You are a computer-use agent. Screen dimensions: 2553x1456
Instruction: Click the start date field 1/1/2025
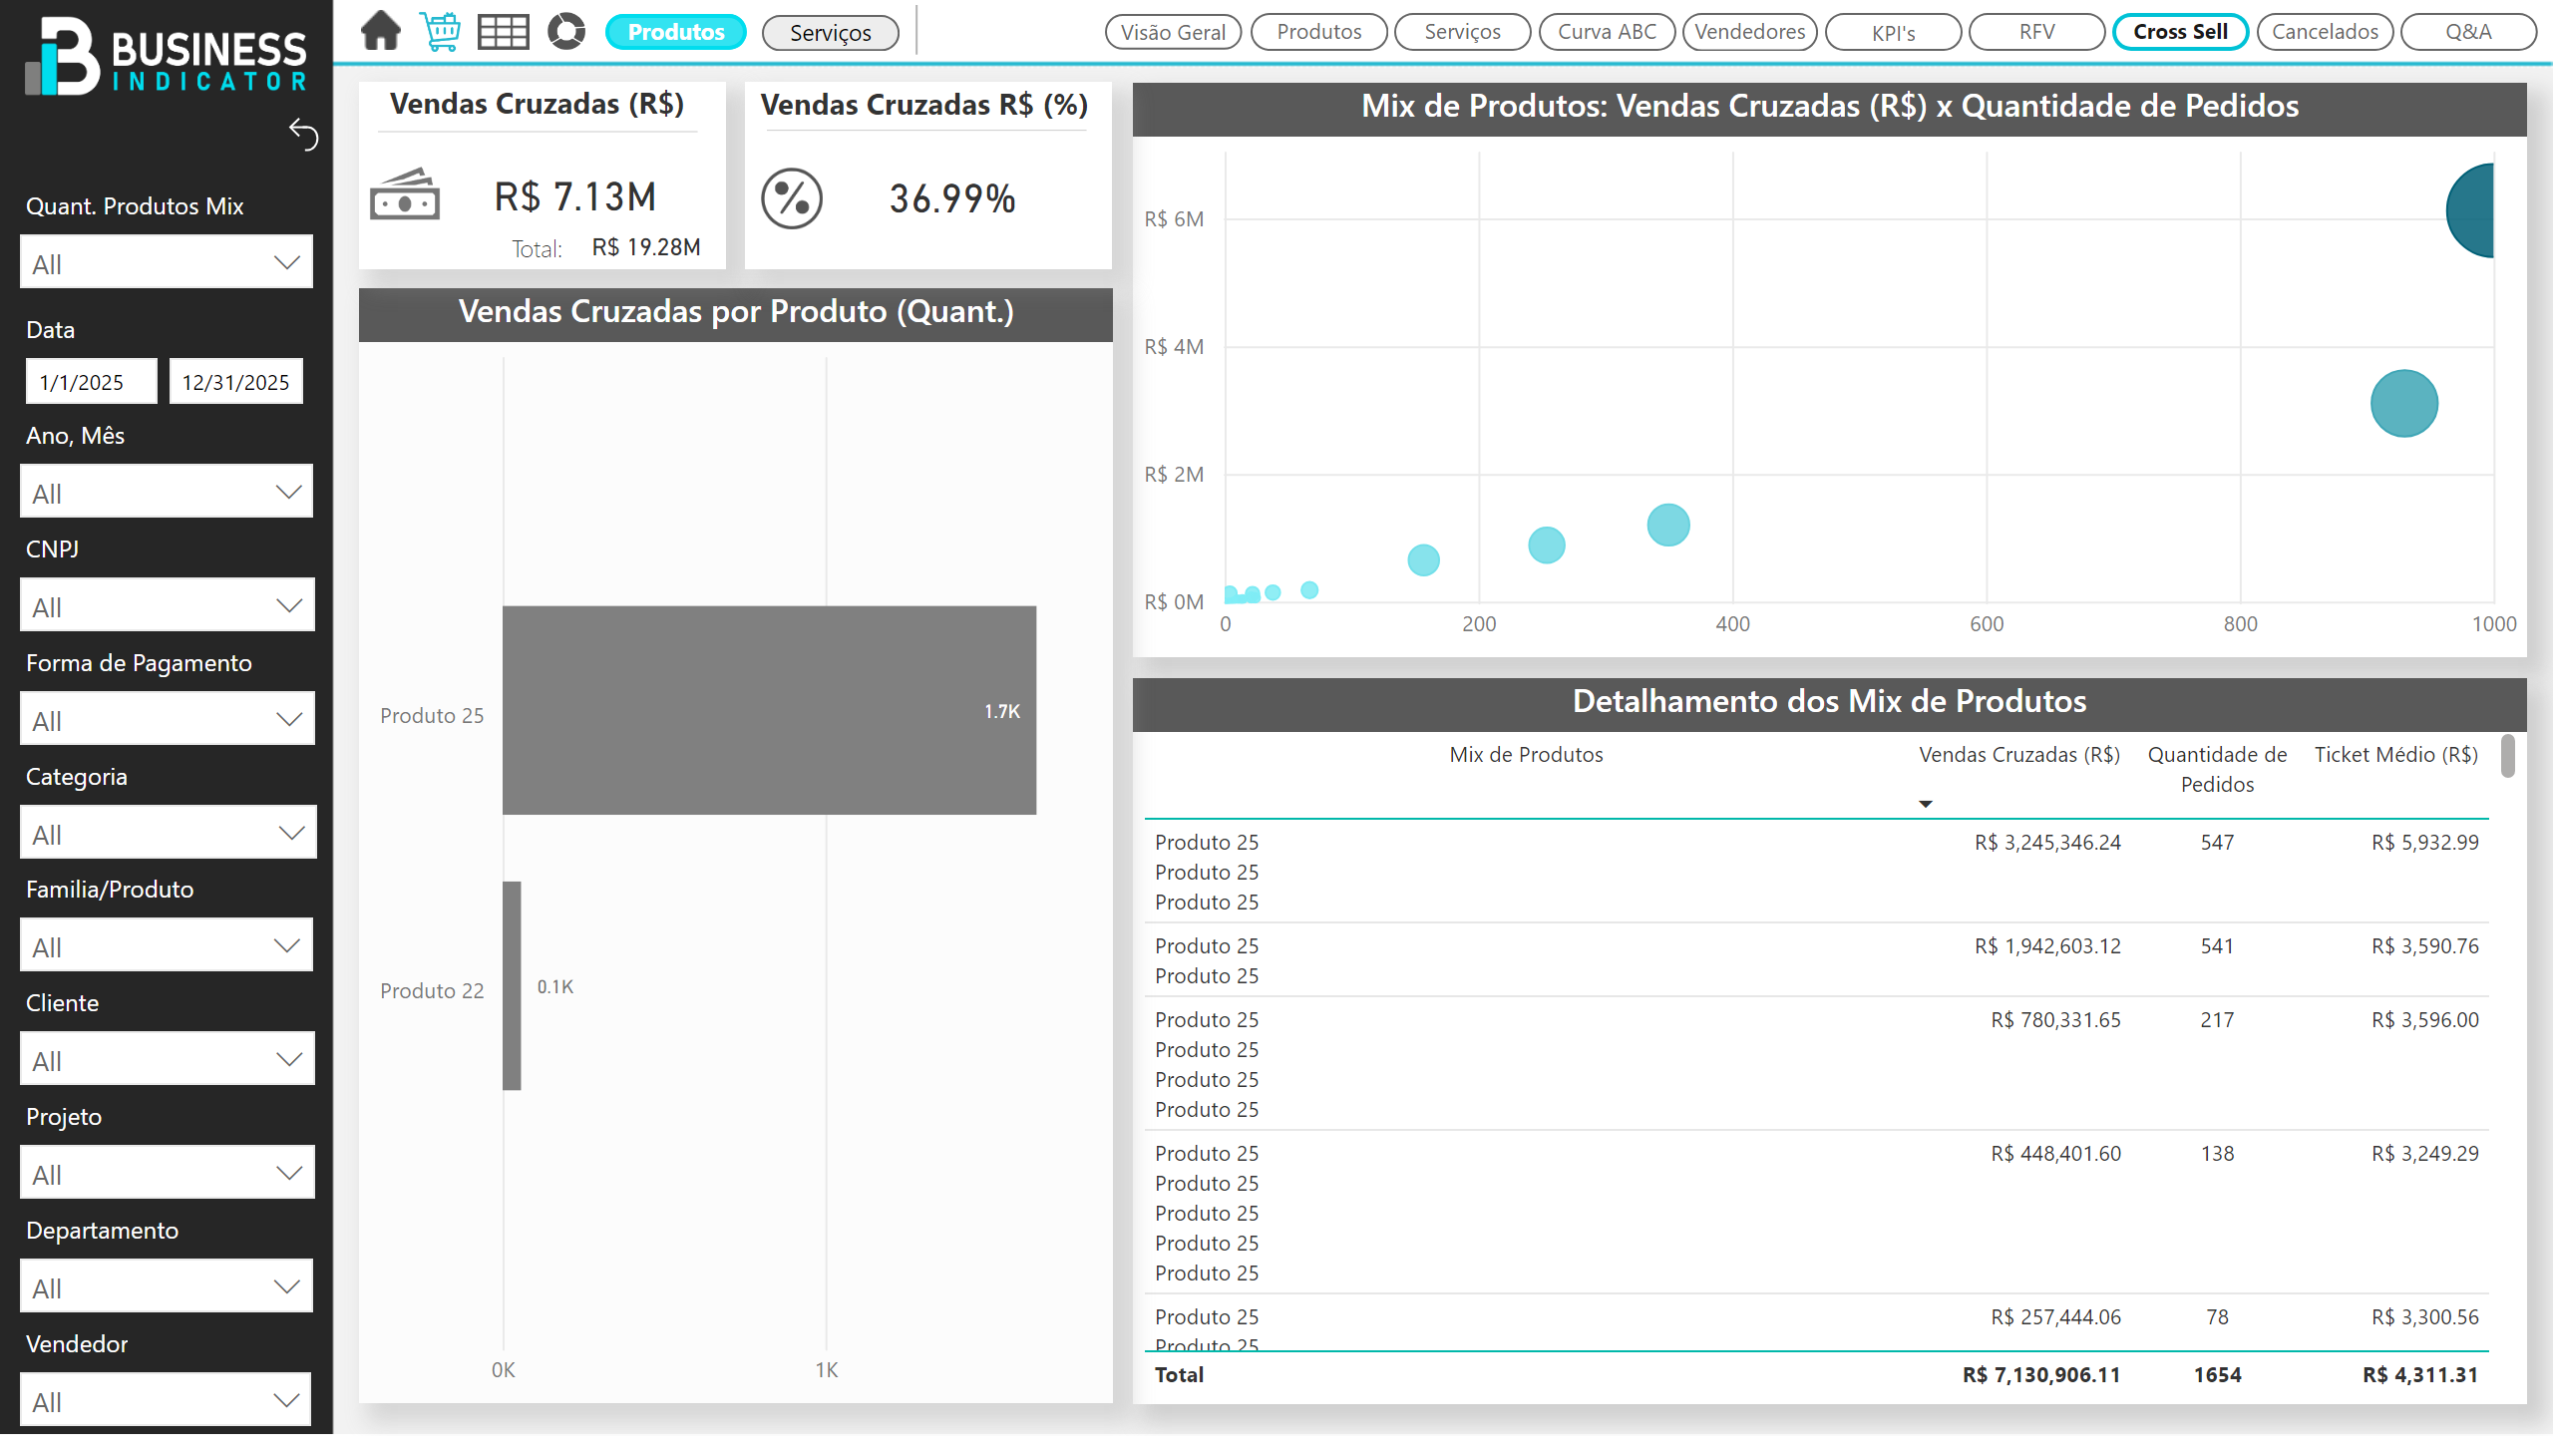[x=91, y=382]
